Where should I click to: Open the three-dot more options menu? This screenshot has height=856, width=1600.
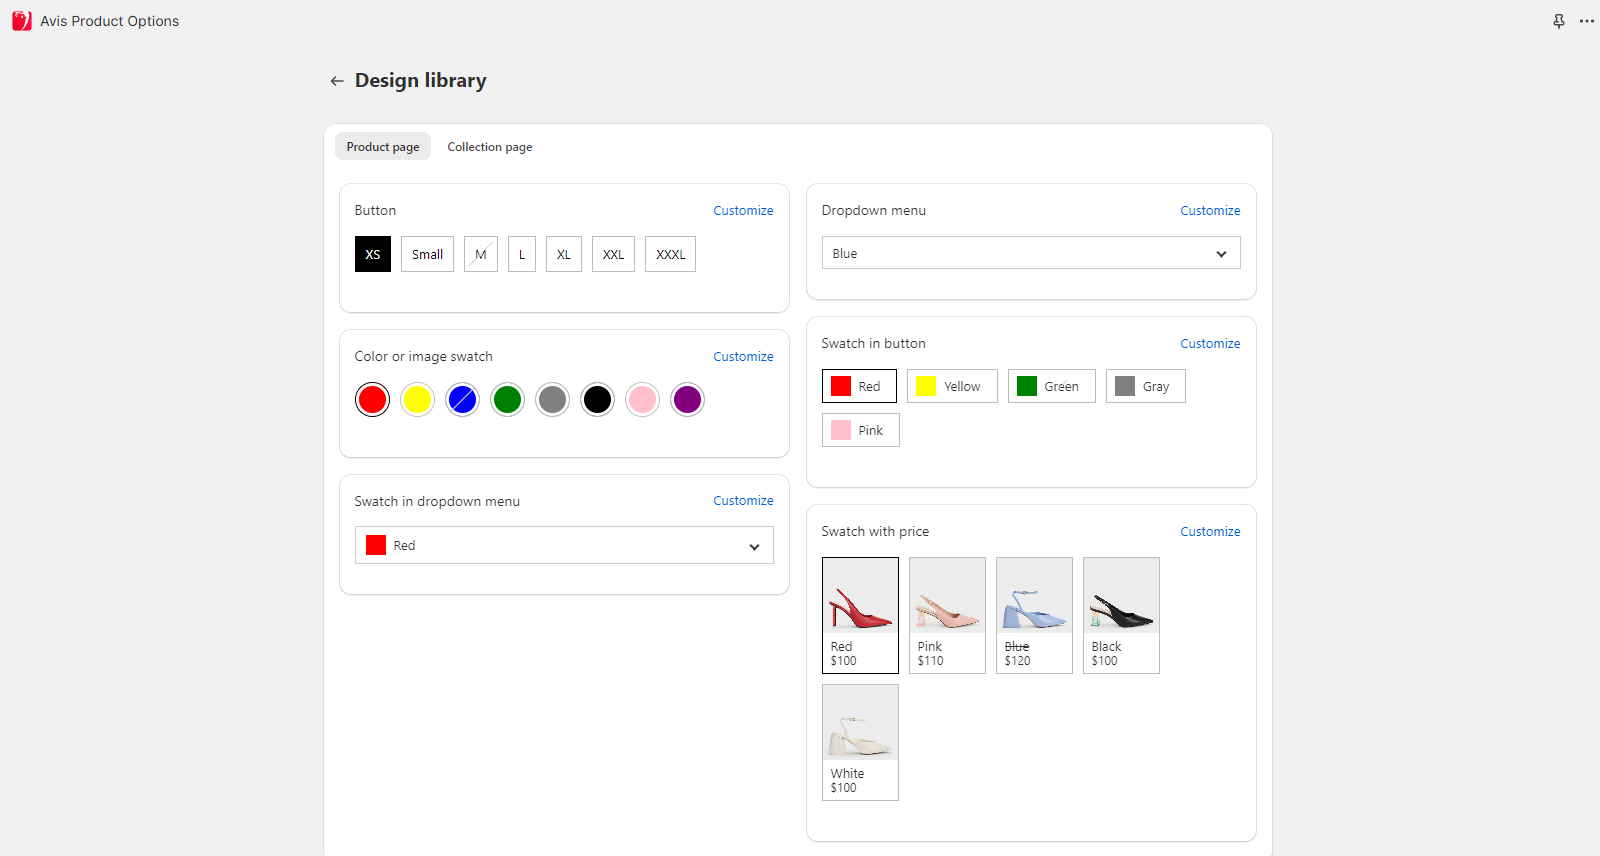point(1586,21)
